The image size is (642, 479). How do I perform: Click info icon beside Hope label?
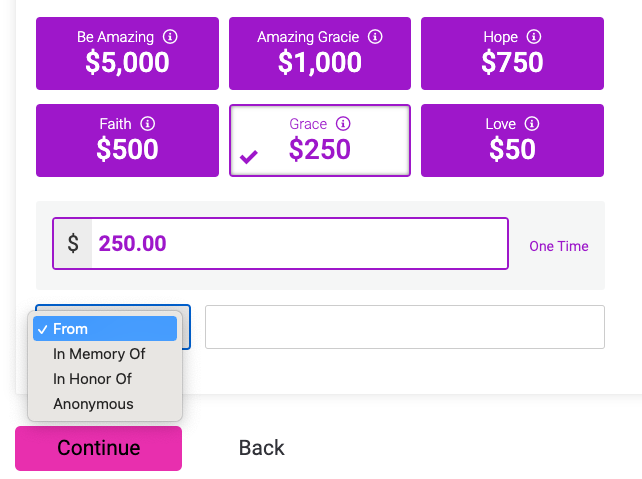point(534,37)
